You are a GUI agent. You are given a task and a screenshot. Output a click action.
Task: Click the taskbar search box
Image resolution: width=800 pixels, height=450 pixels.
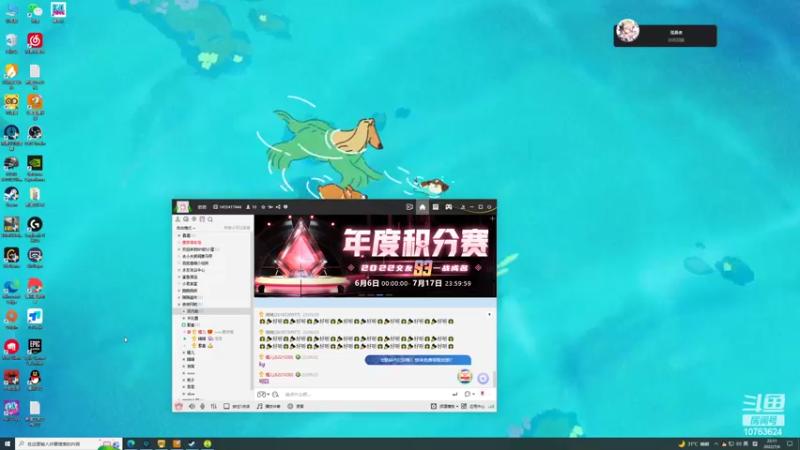point(68,444)
